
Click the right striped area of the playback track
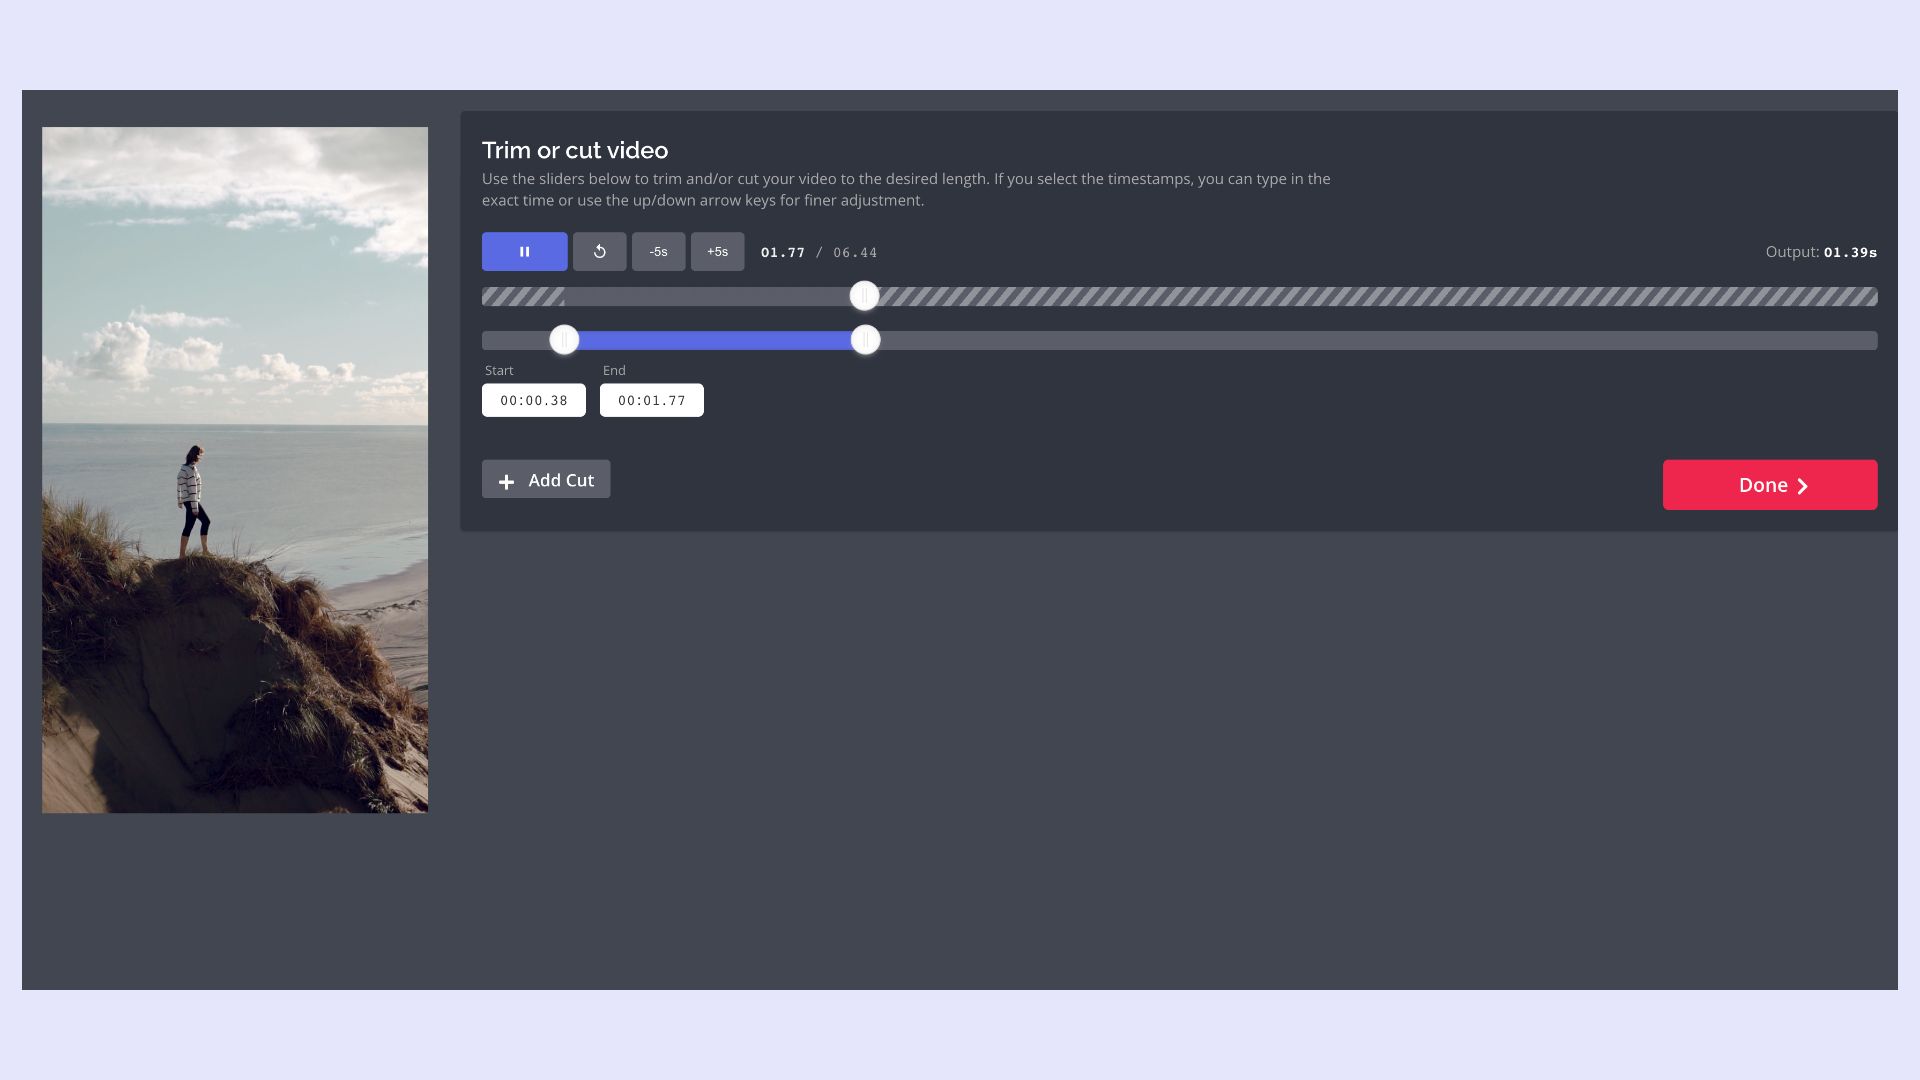click(1370, 296)
